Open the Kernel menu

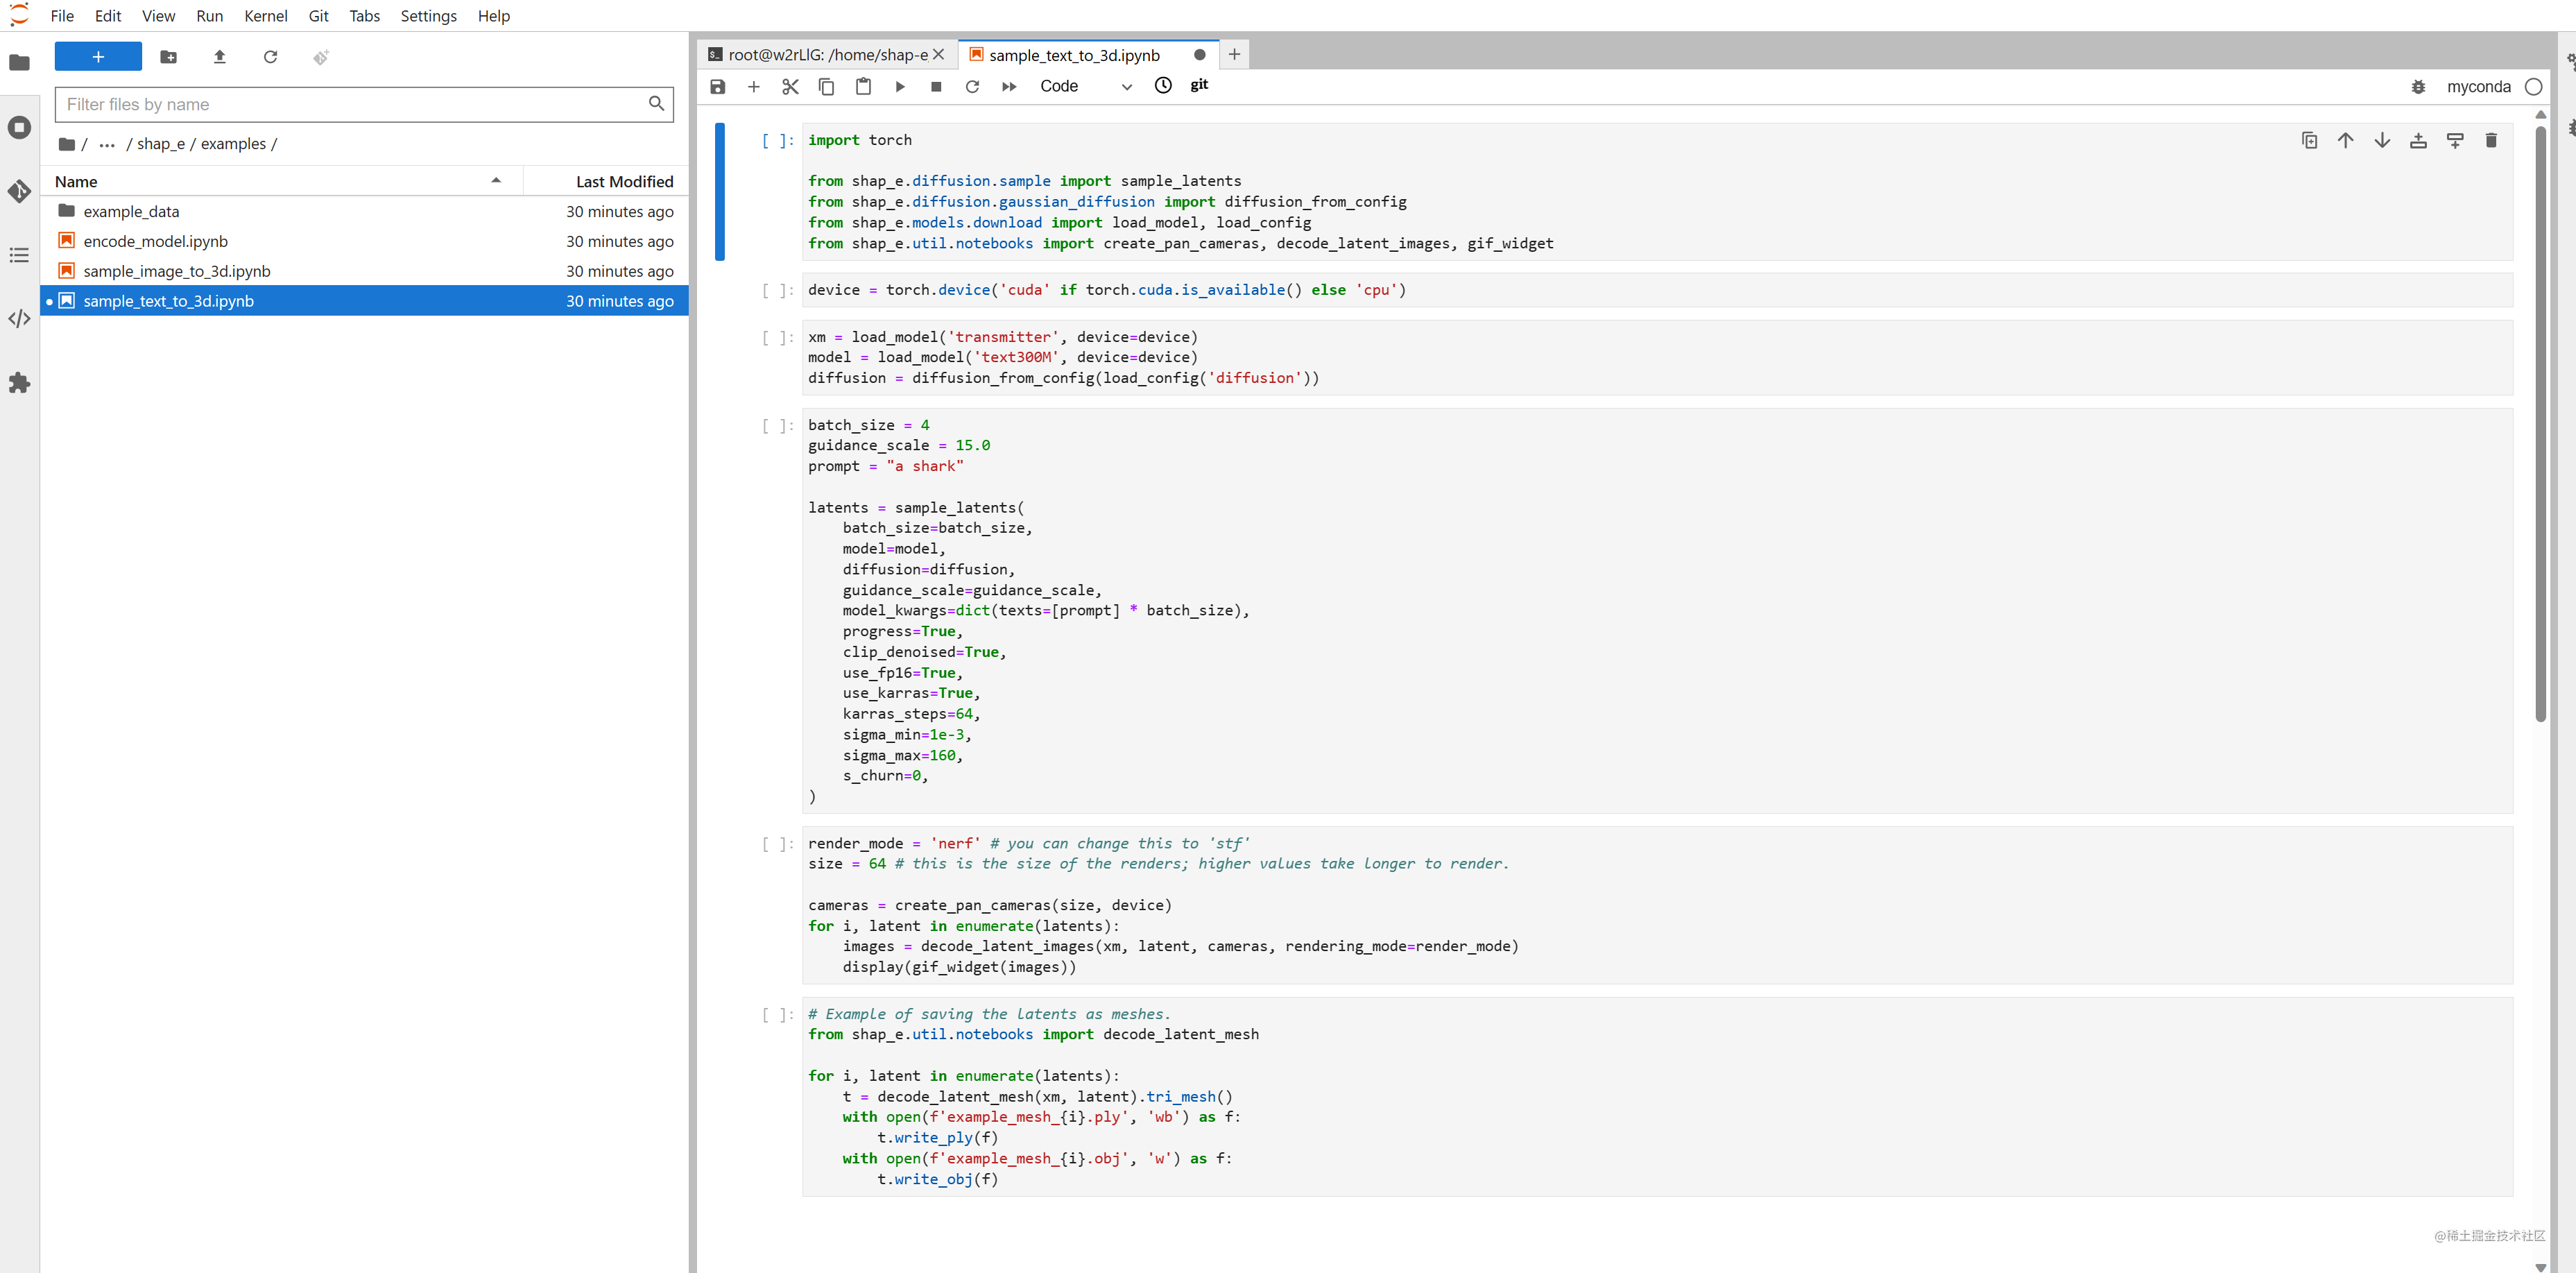click(266, 16)
